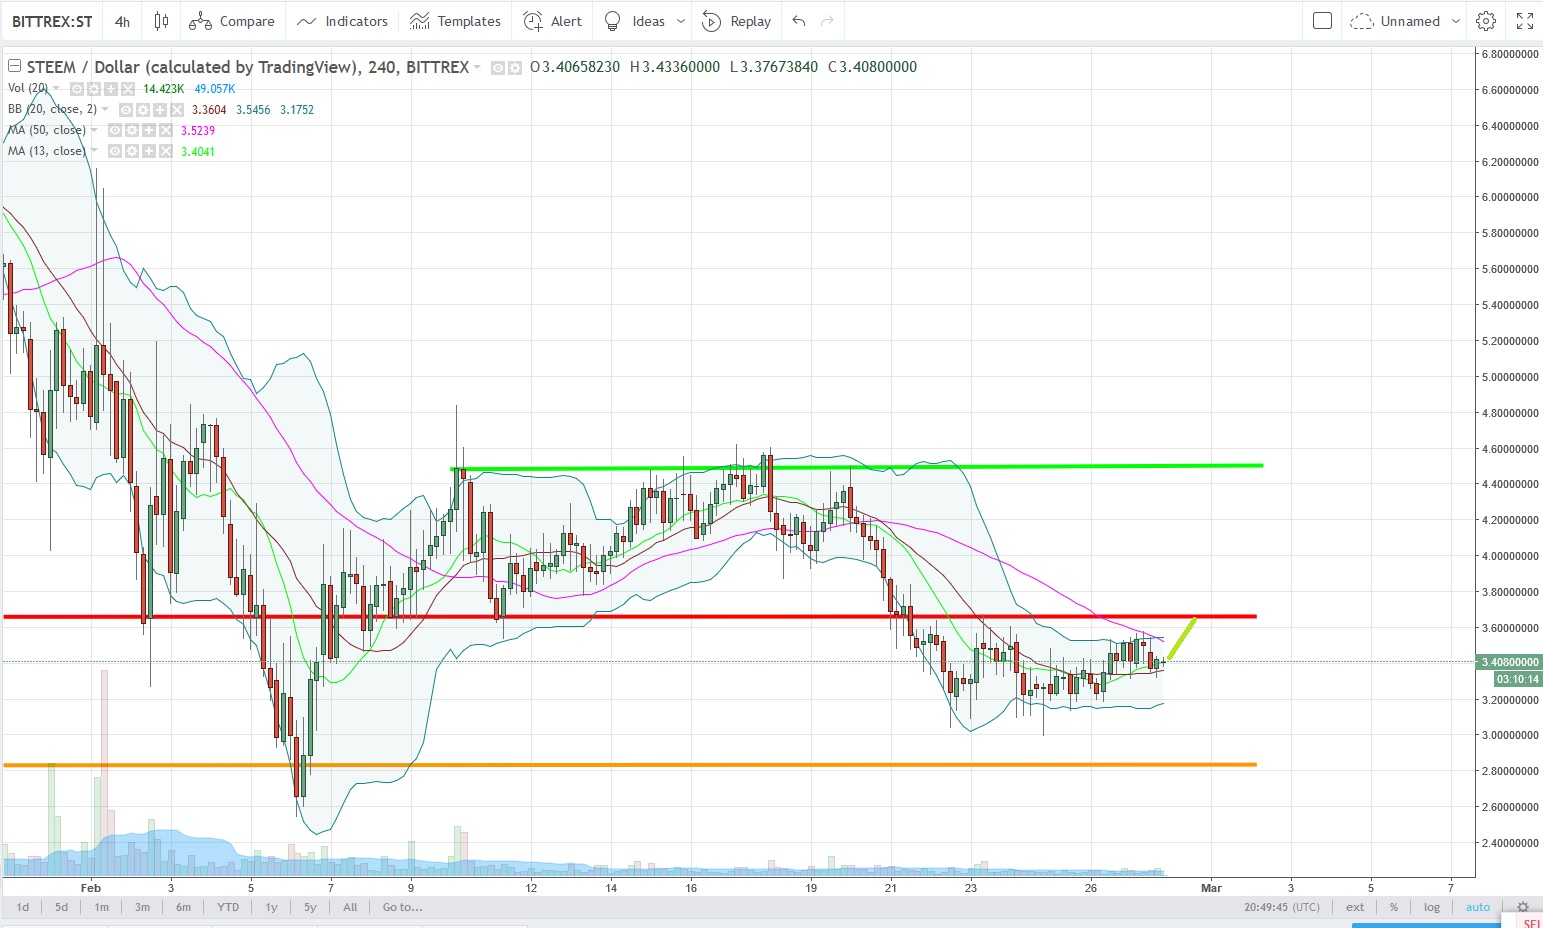This screenshot has height=928, width=1543.
Task: Click the Redo arrow
Action: (827, 21)
